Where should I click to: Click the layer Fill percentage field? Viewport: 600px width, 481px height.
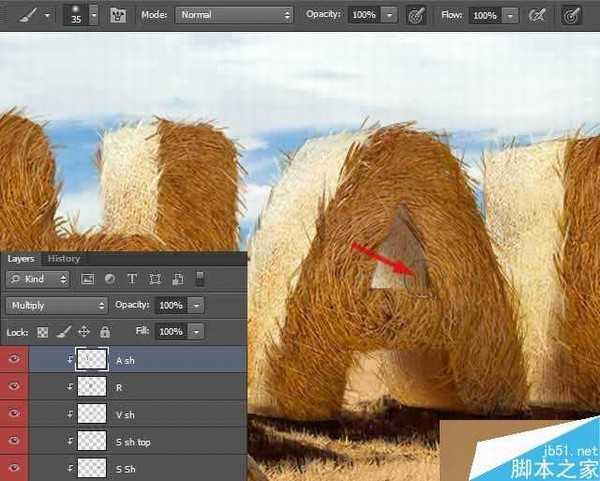click(x=170, y=331)
